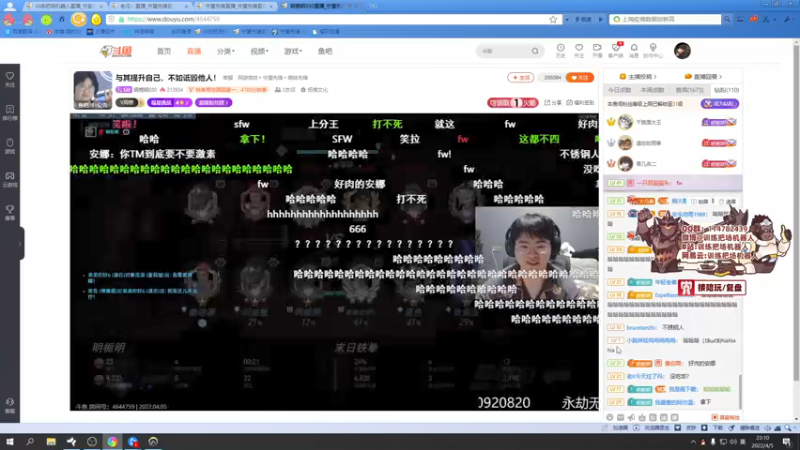Open the client download icon with red badge
800x450 pixels.
coord(616,50)
